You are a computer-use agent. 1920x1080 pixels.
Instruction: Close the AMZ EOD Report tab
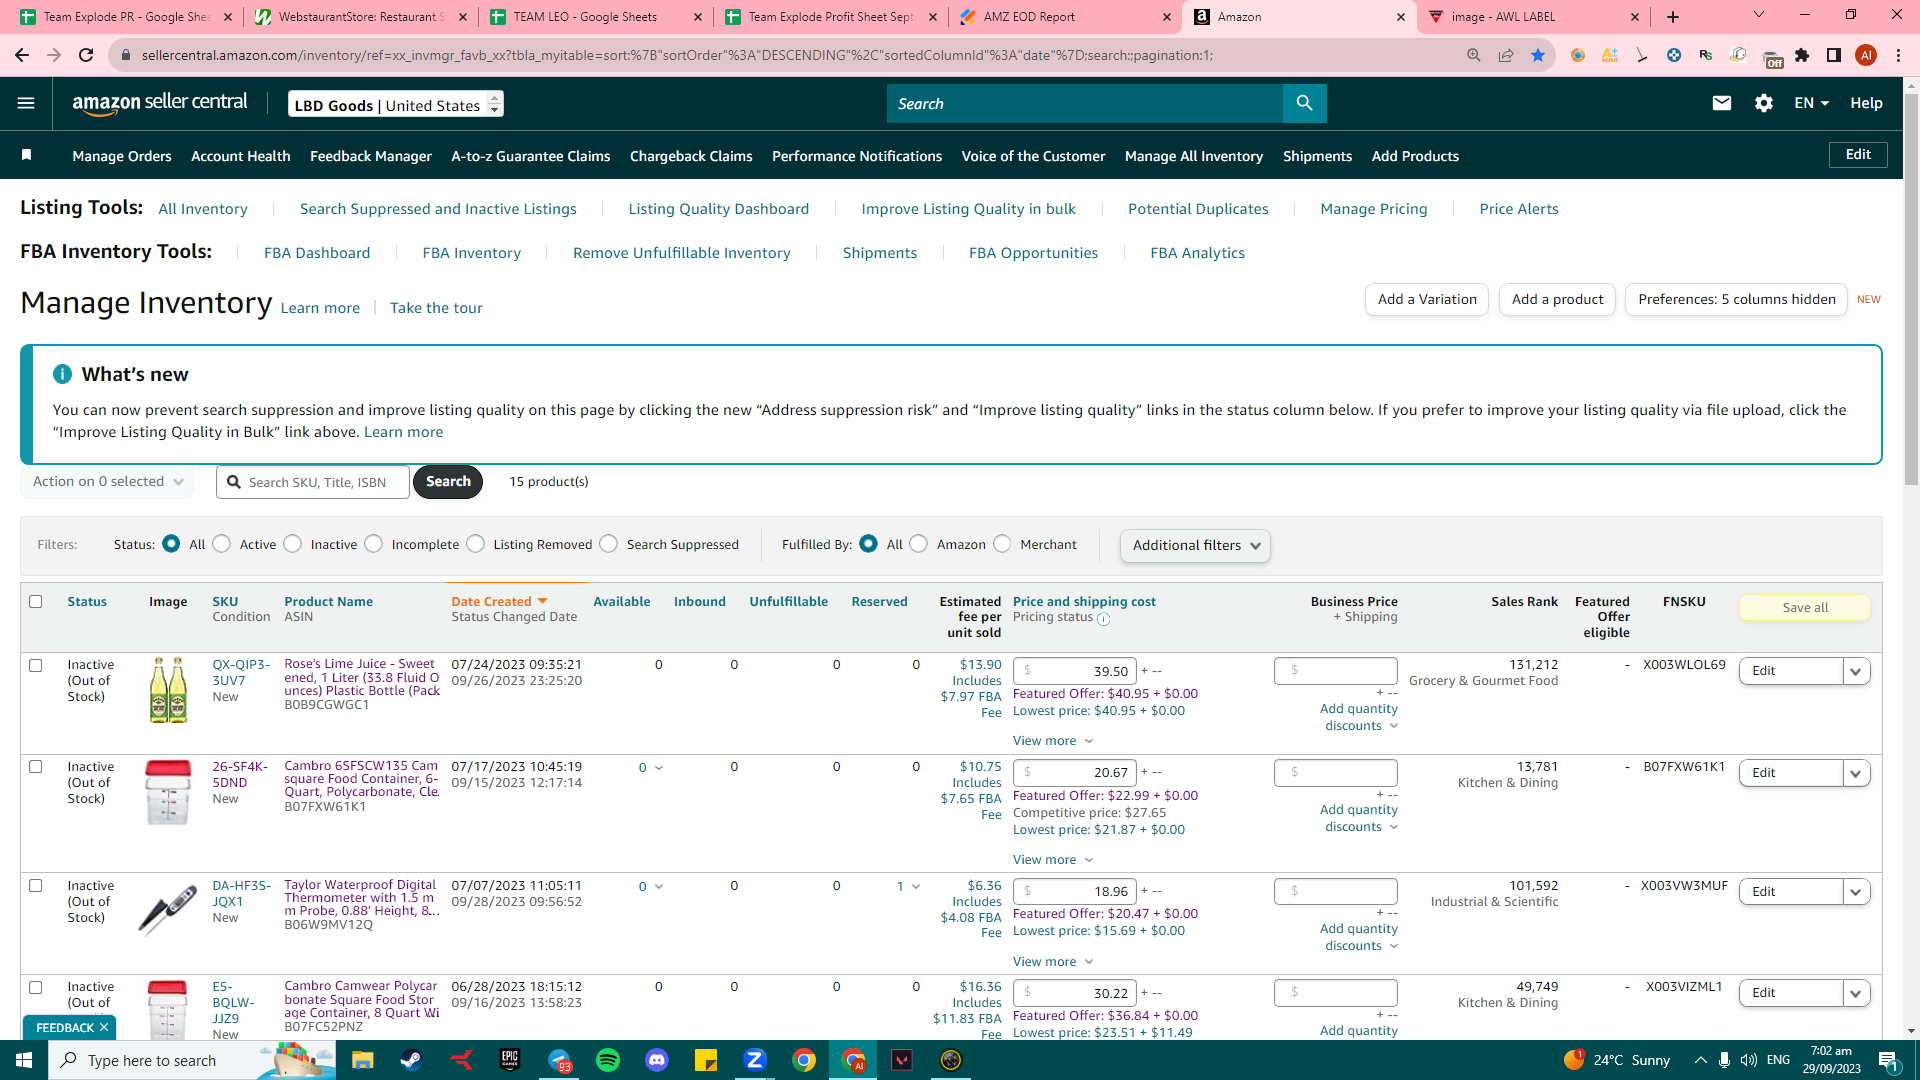point(1166,17)
